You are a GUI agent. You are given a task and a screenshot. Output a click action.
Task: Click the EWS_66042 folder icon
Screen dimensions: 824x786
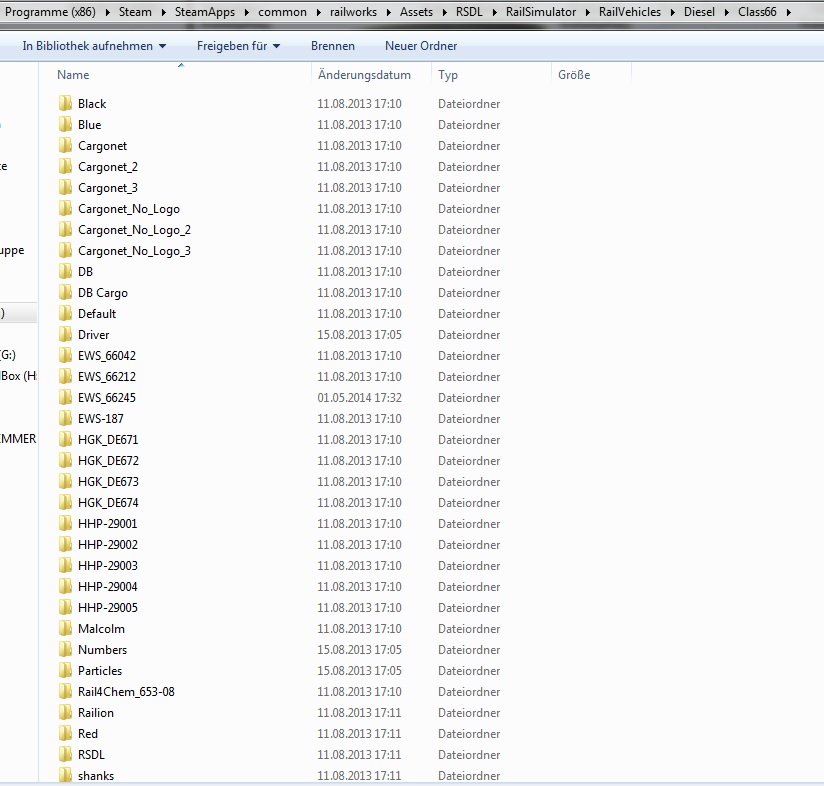coord(65,355)
